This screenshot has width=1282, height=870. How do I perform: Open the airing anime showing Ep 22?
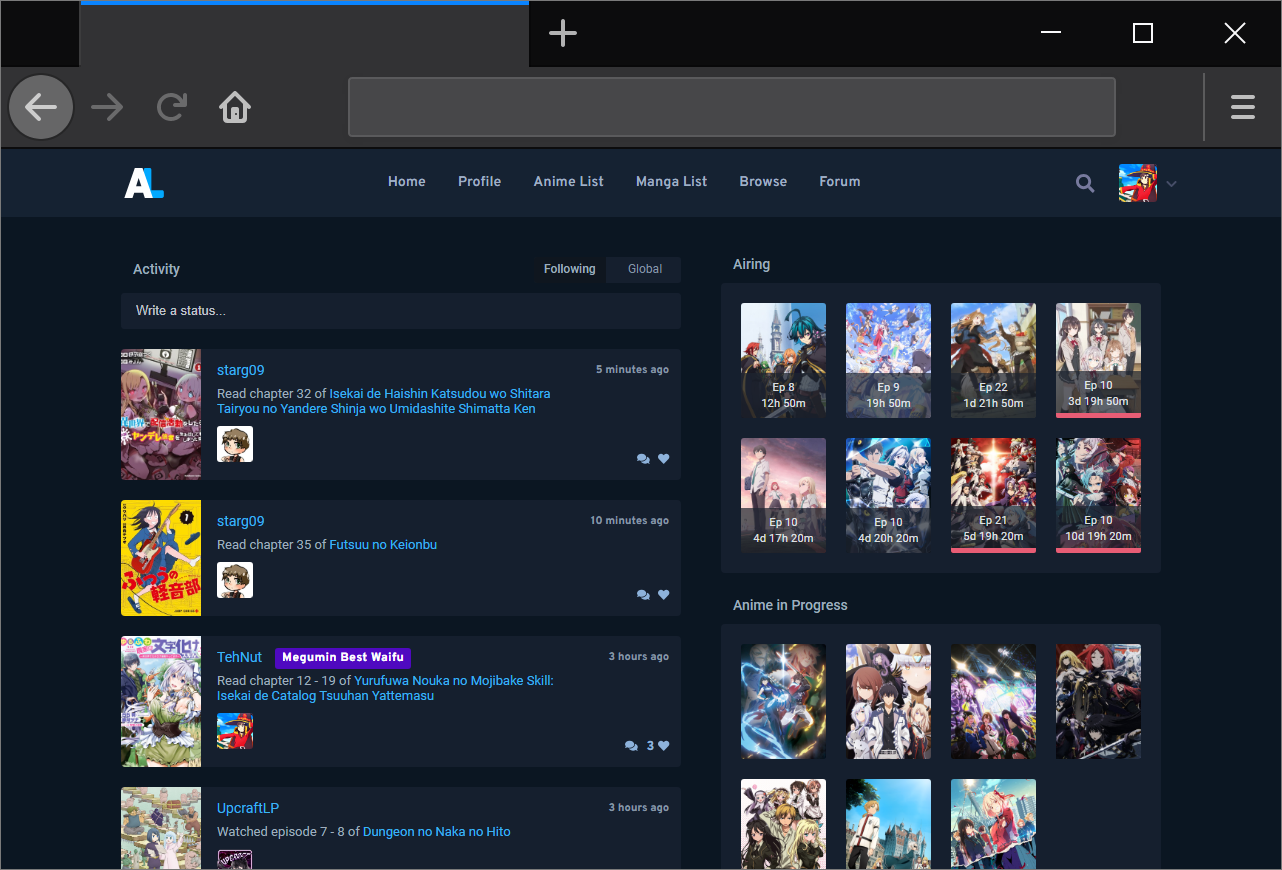tap(993, 360)
